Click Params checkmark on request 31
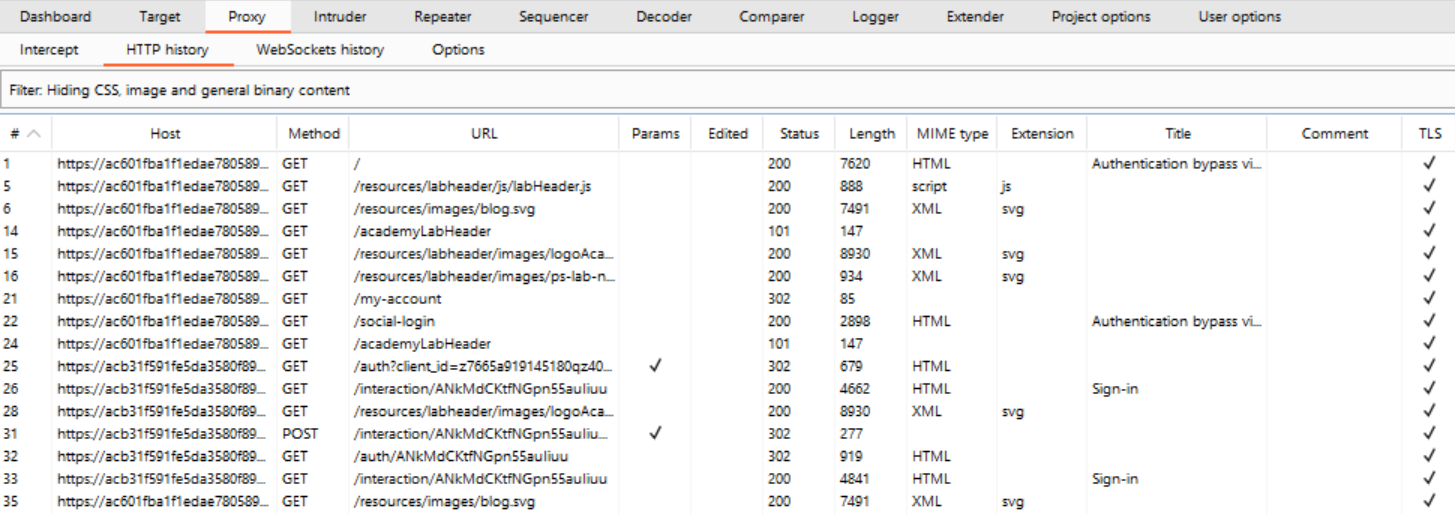The image size is (1455, 514). pyautogui.click(x=655, y=434)
